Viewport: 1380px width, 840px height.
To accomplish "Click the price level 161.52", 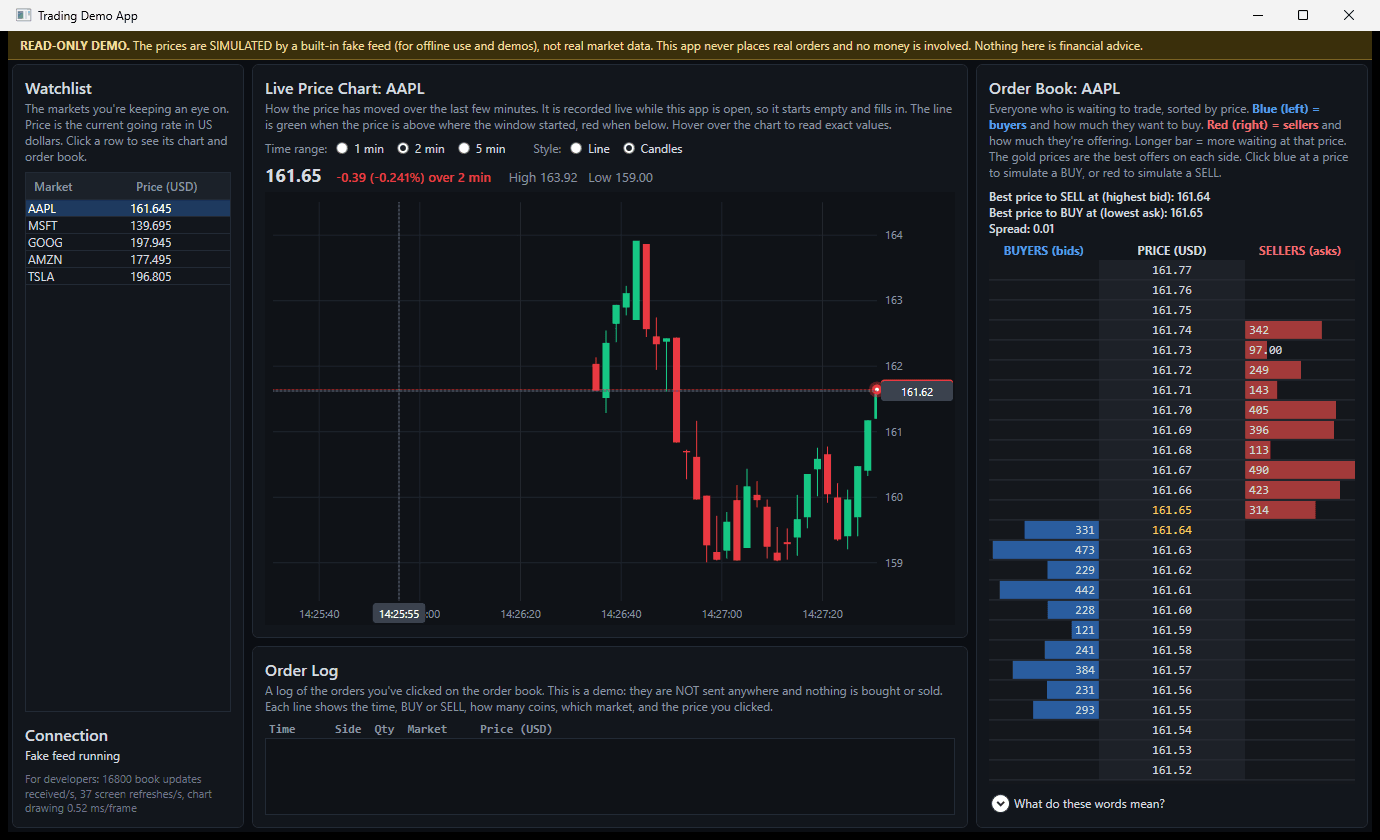I will click(x=1172, y=770).
